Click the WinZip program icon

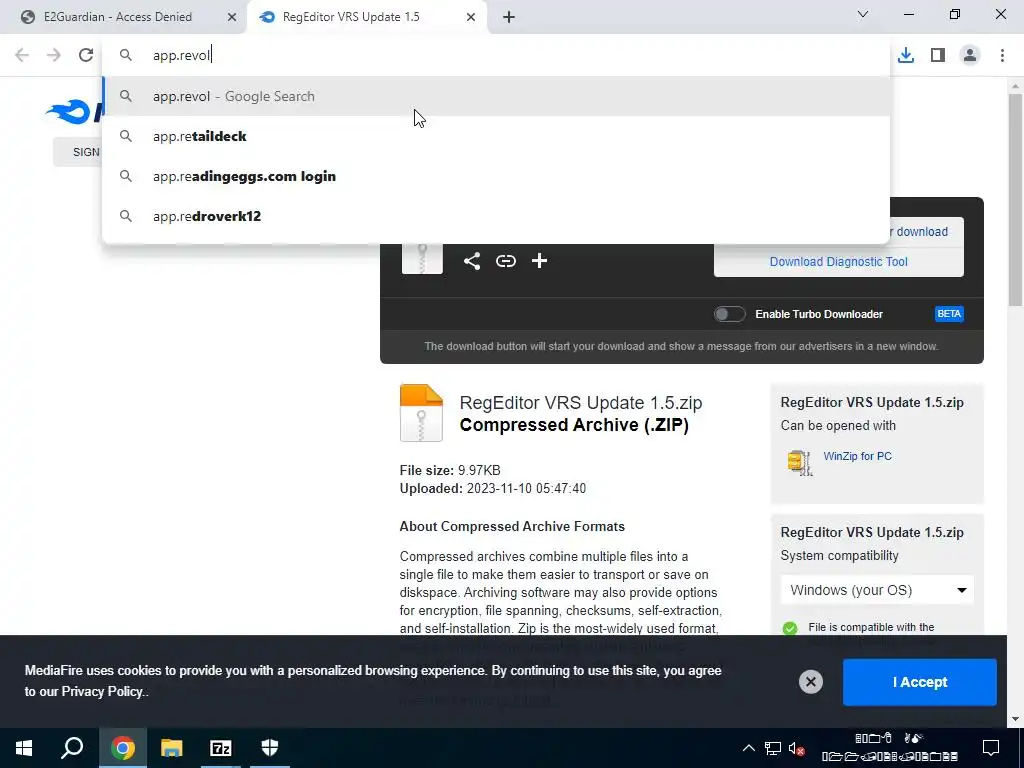tap(799, 462)
